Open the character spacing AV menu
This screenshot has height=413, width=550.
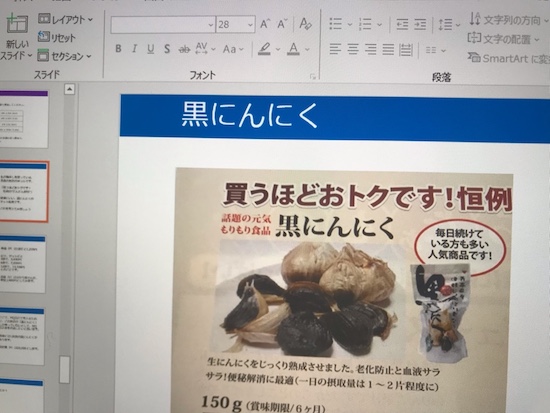click(x=205, y=49)
